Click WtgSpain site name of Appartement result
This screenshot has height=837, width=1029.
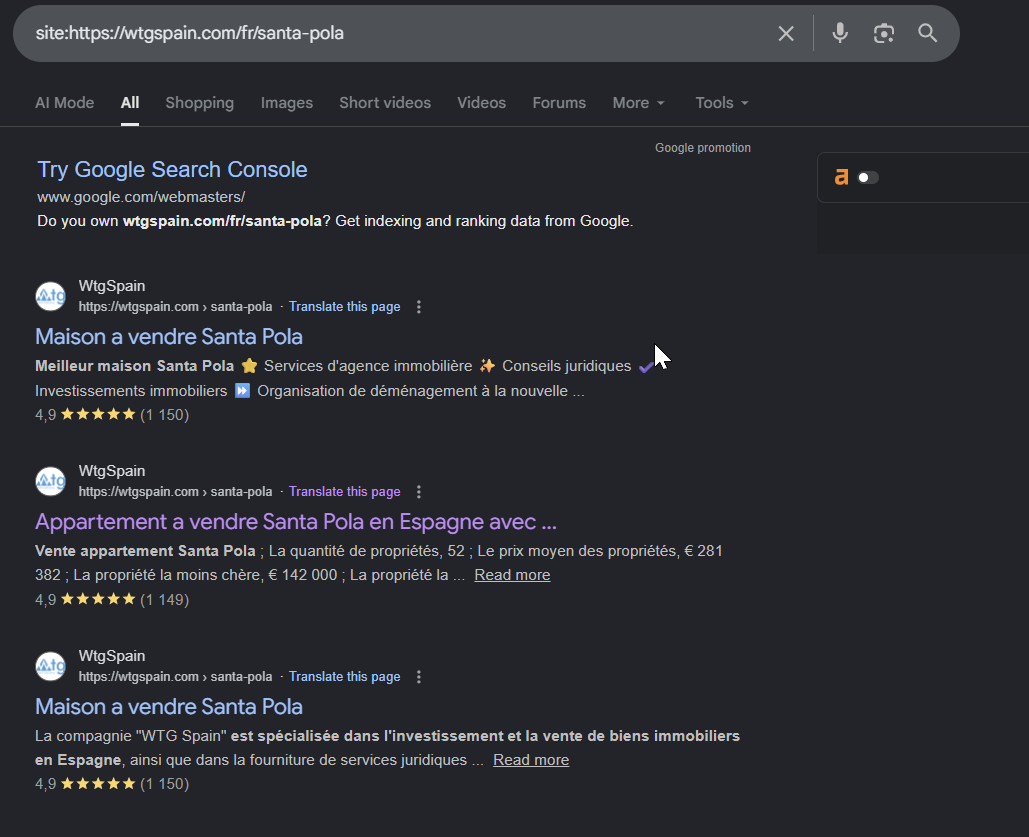112,471
